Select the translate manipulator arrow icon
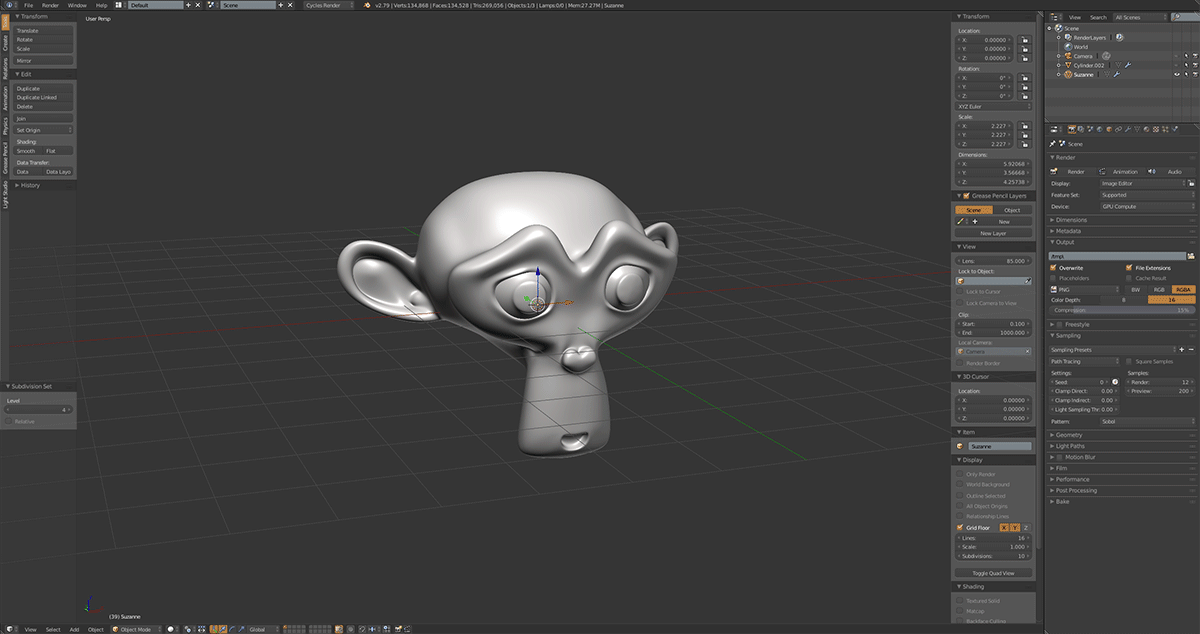 pyautogui.click(x=223, y=629)
